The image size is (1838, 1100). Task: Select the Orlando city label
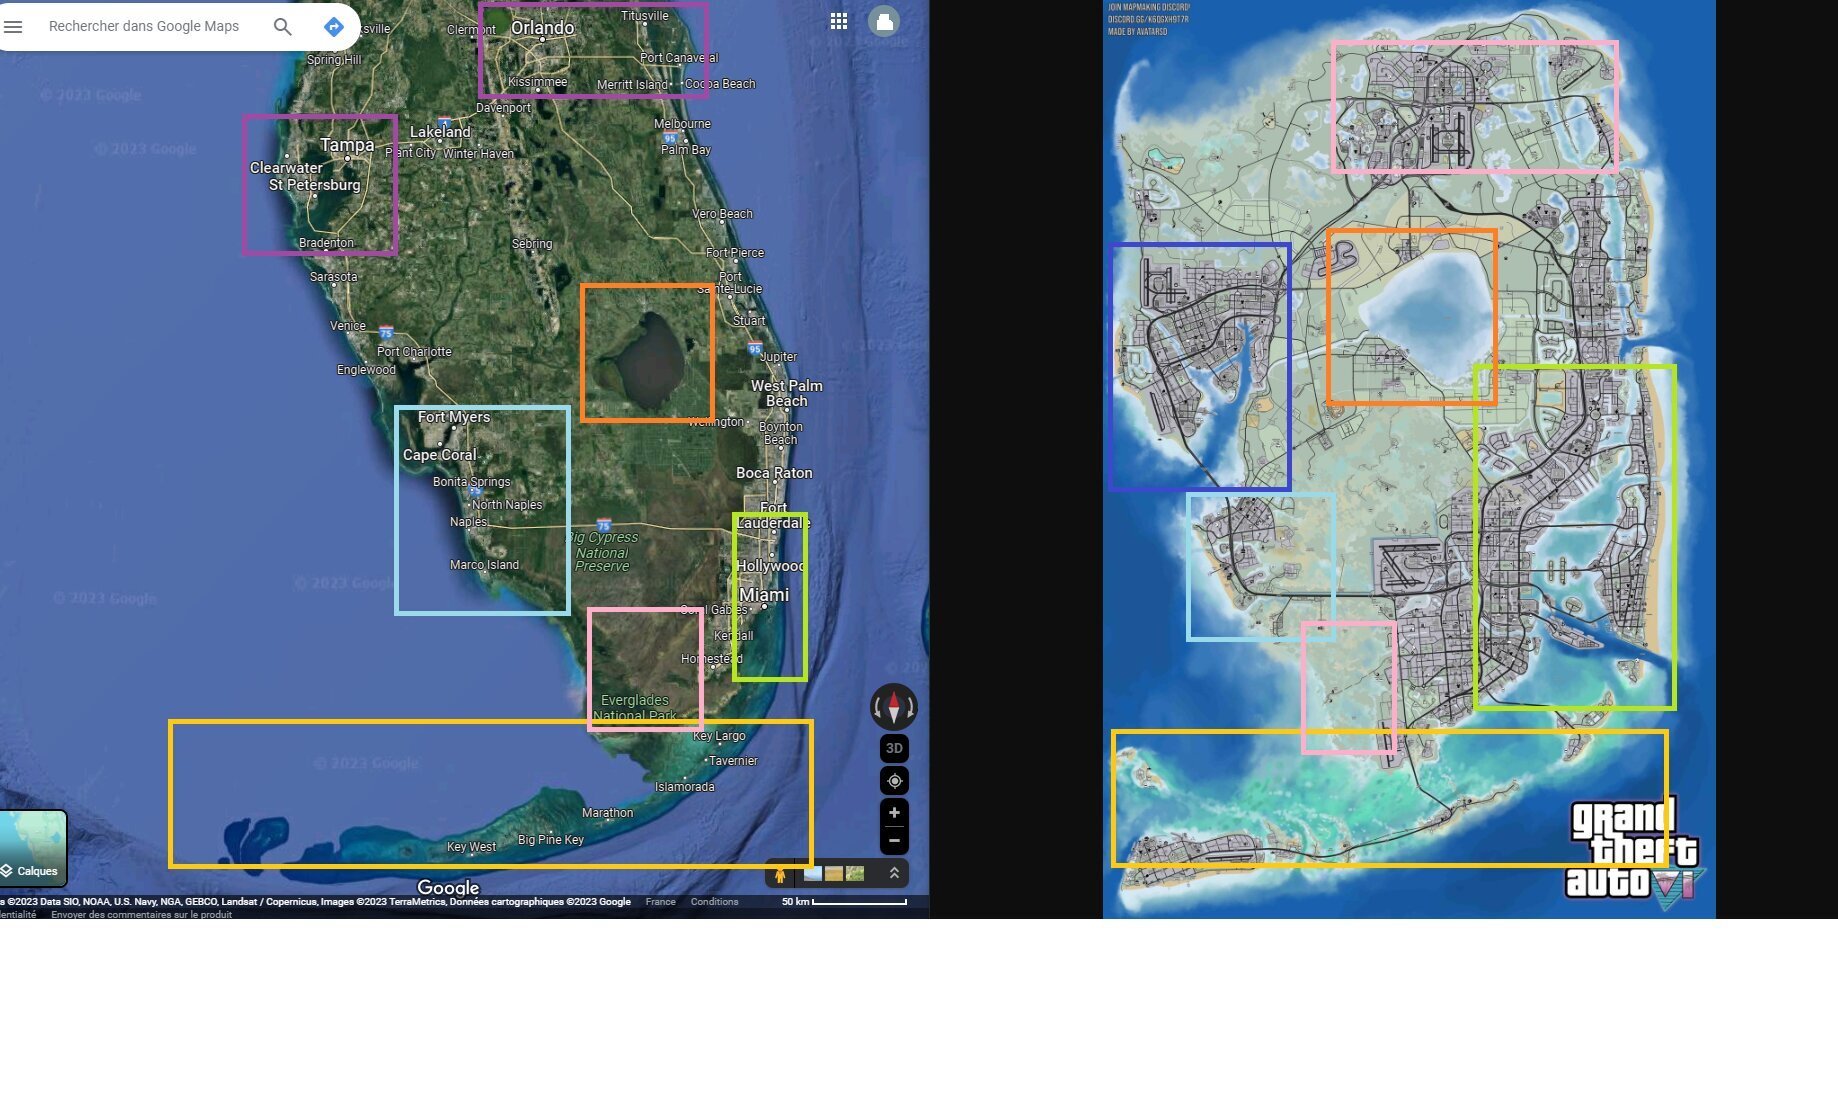pos(543,28)
